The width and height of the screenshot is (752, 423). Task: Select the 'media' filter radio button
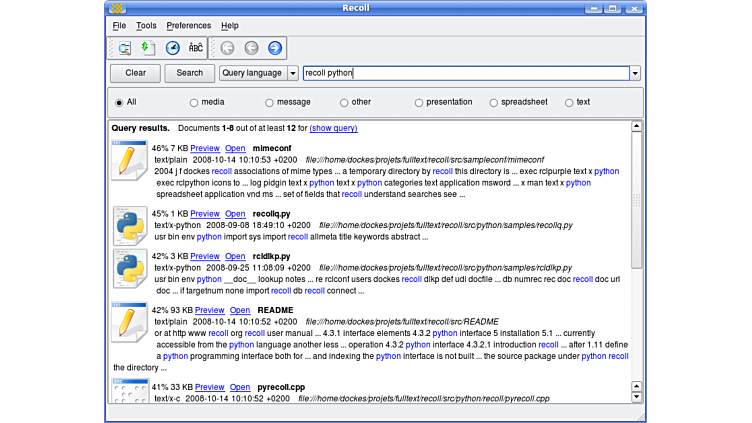click(194, 102)
